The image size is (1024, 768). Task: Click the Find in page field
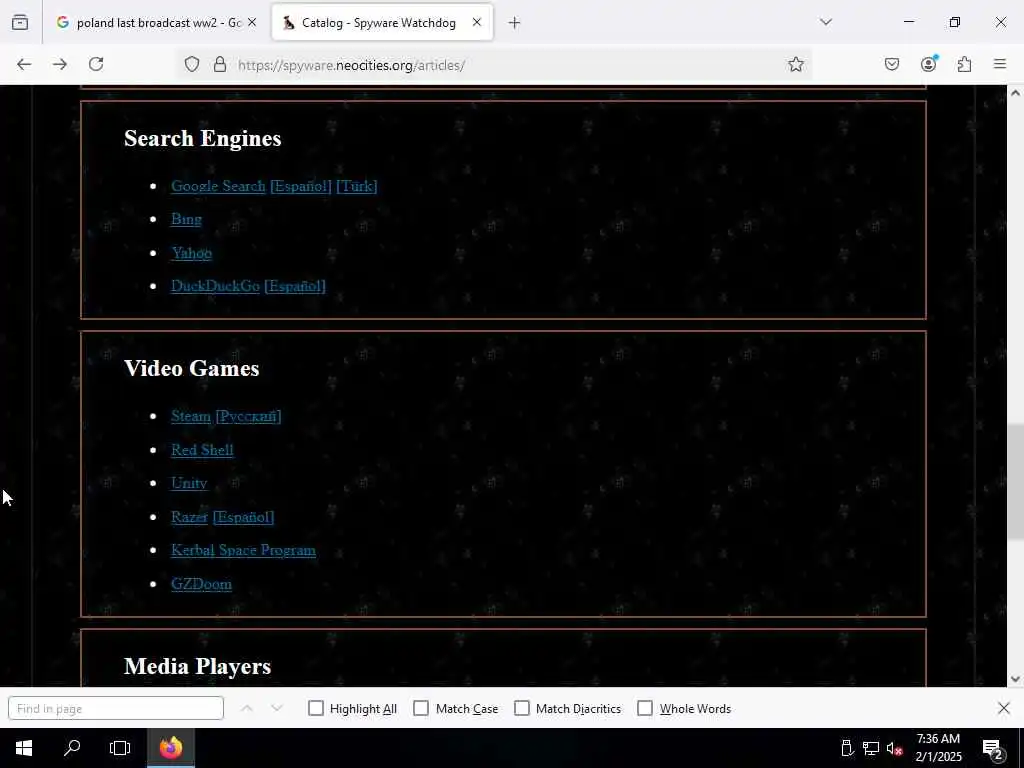(116, 709)
